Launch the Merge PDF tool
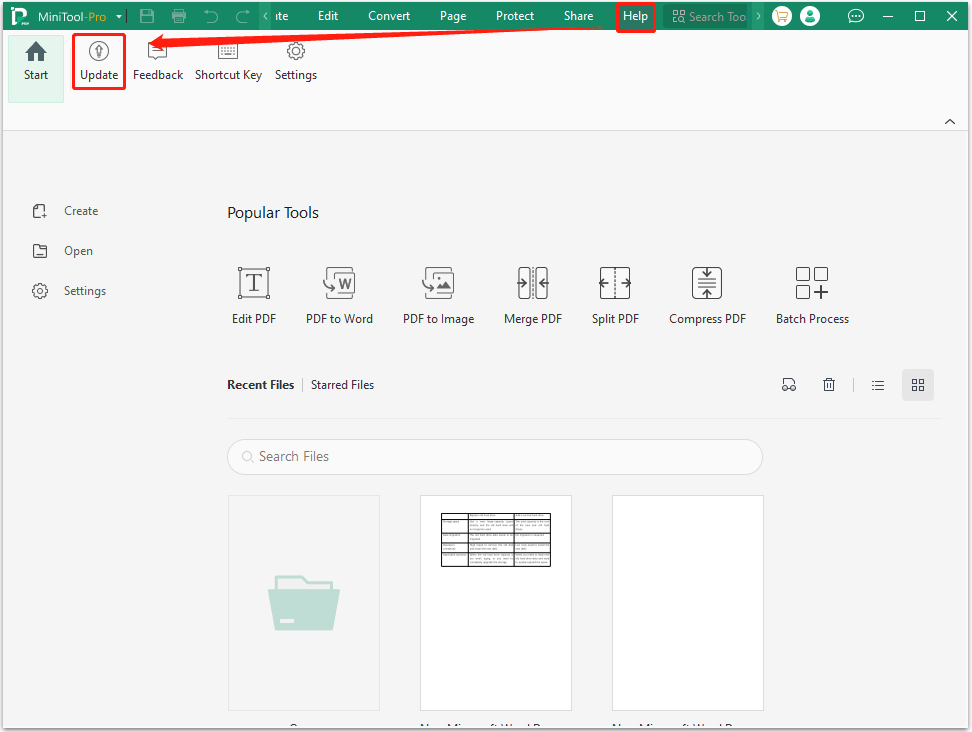The height and width of the screenshot is (732, 972). 532,293
